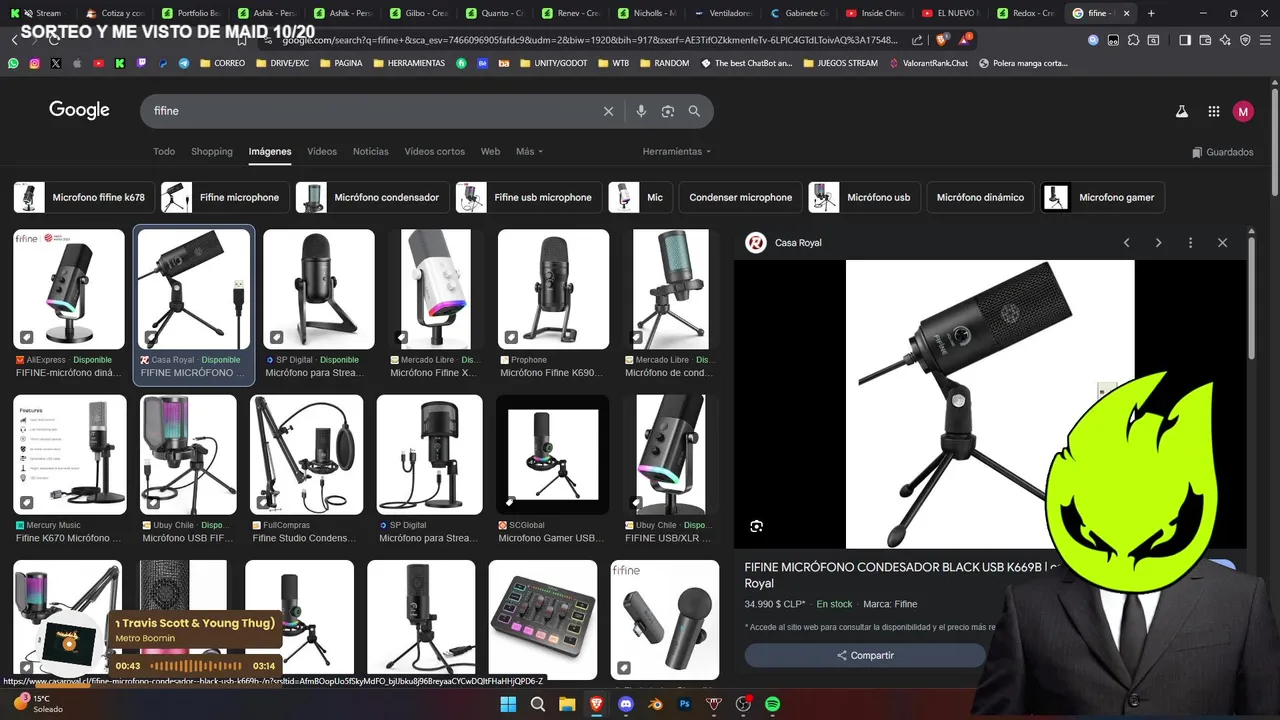Switch to the Todo results tab

[164, 151]
